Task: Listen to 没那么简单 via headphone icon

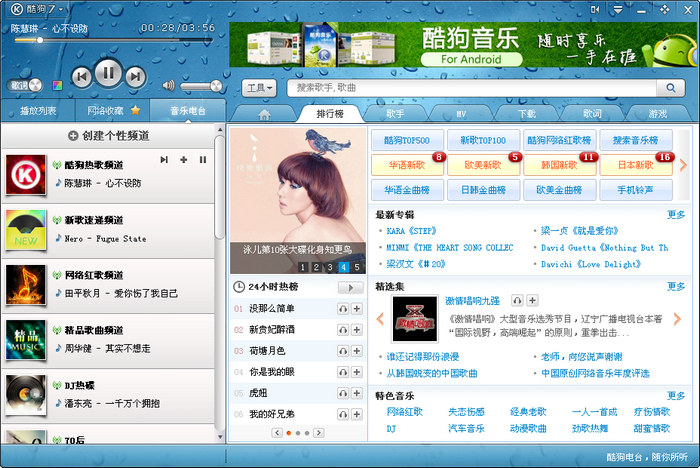Action: (x=343, y=309)
